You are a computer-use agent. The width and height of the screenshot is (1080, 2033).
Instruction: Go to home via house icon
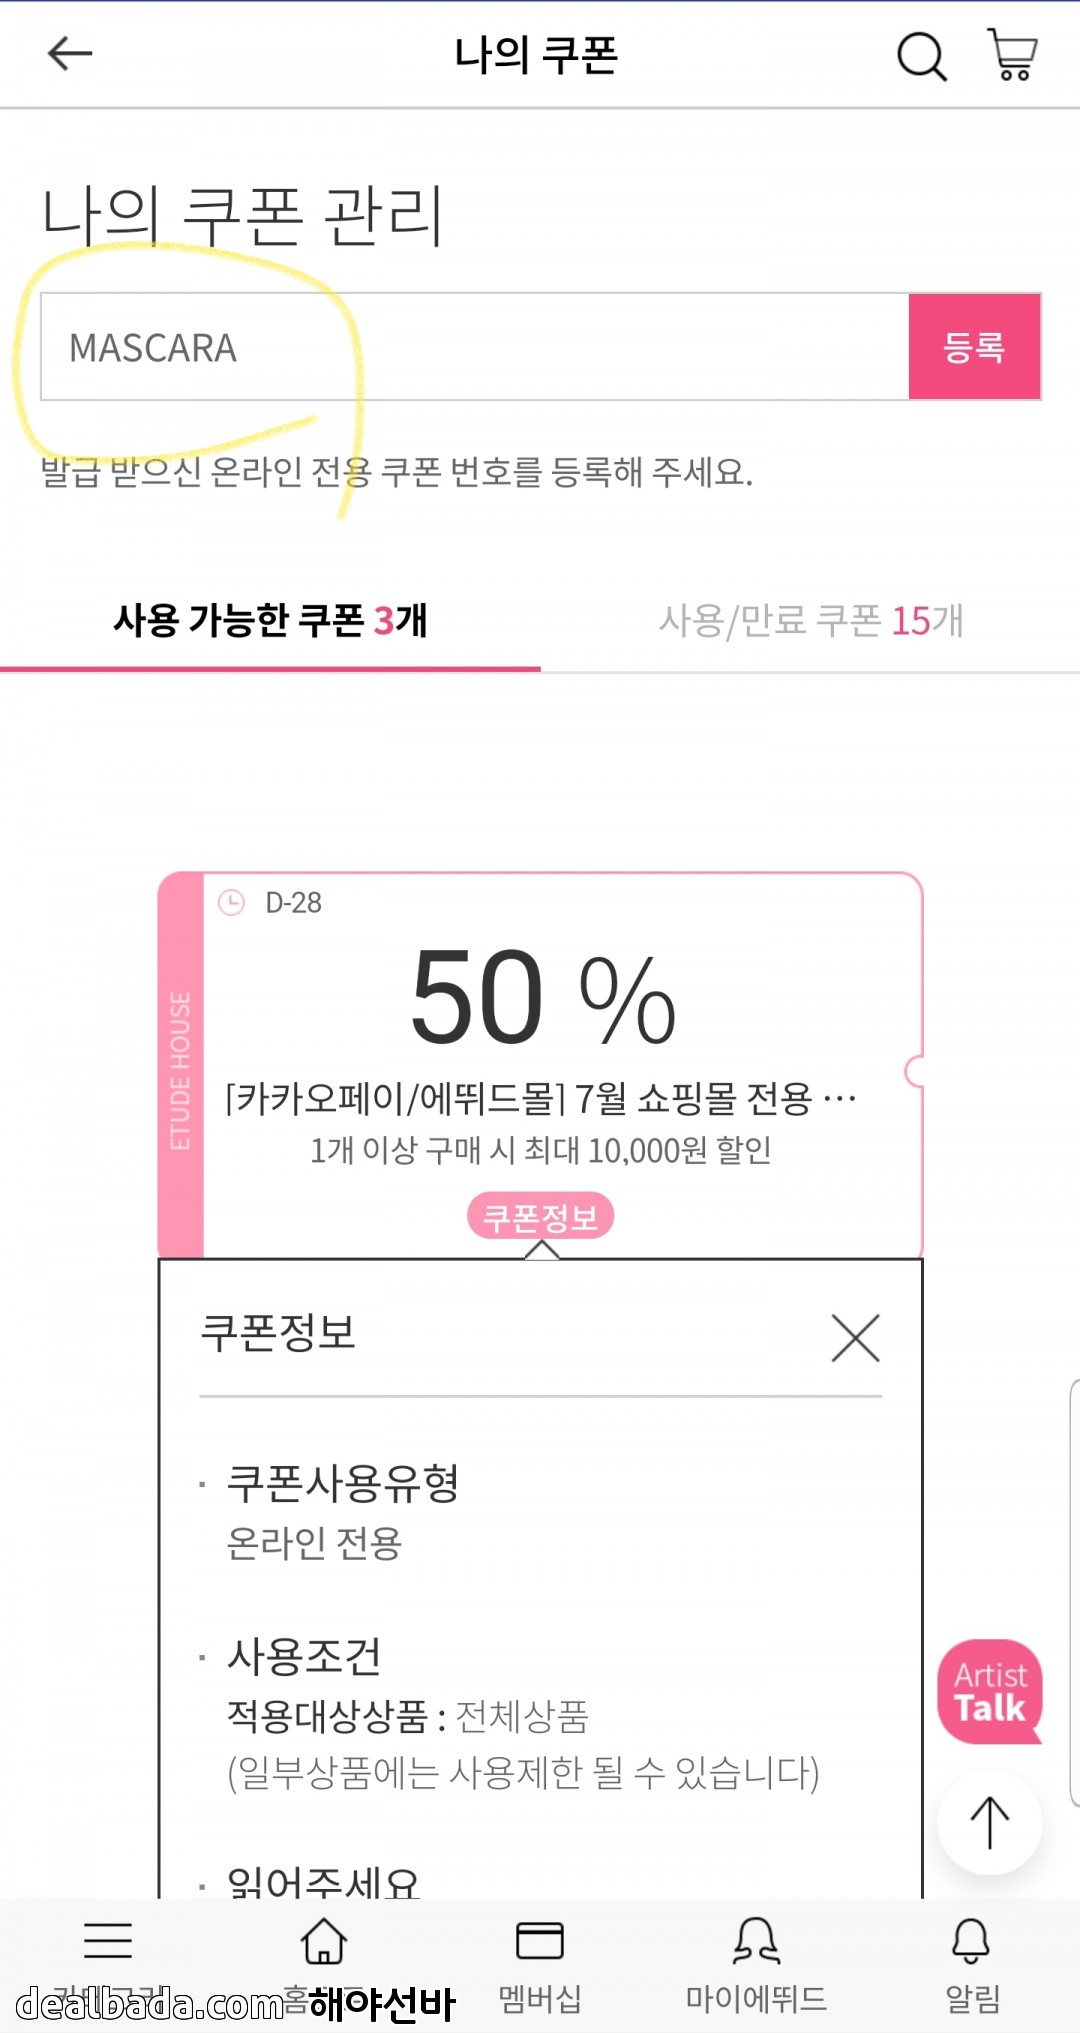tap(324, 1942)
